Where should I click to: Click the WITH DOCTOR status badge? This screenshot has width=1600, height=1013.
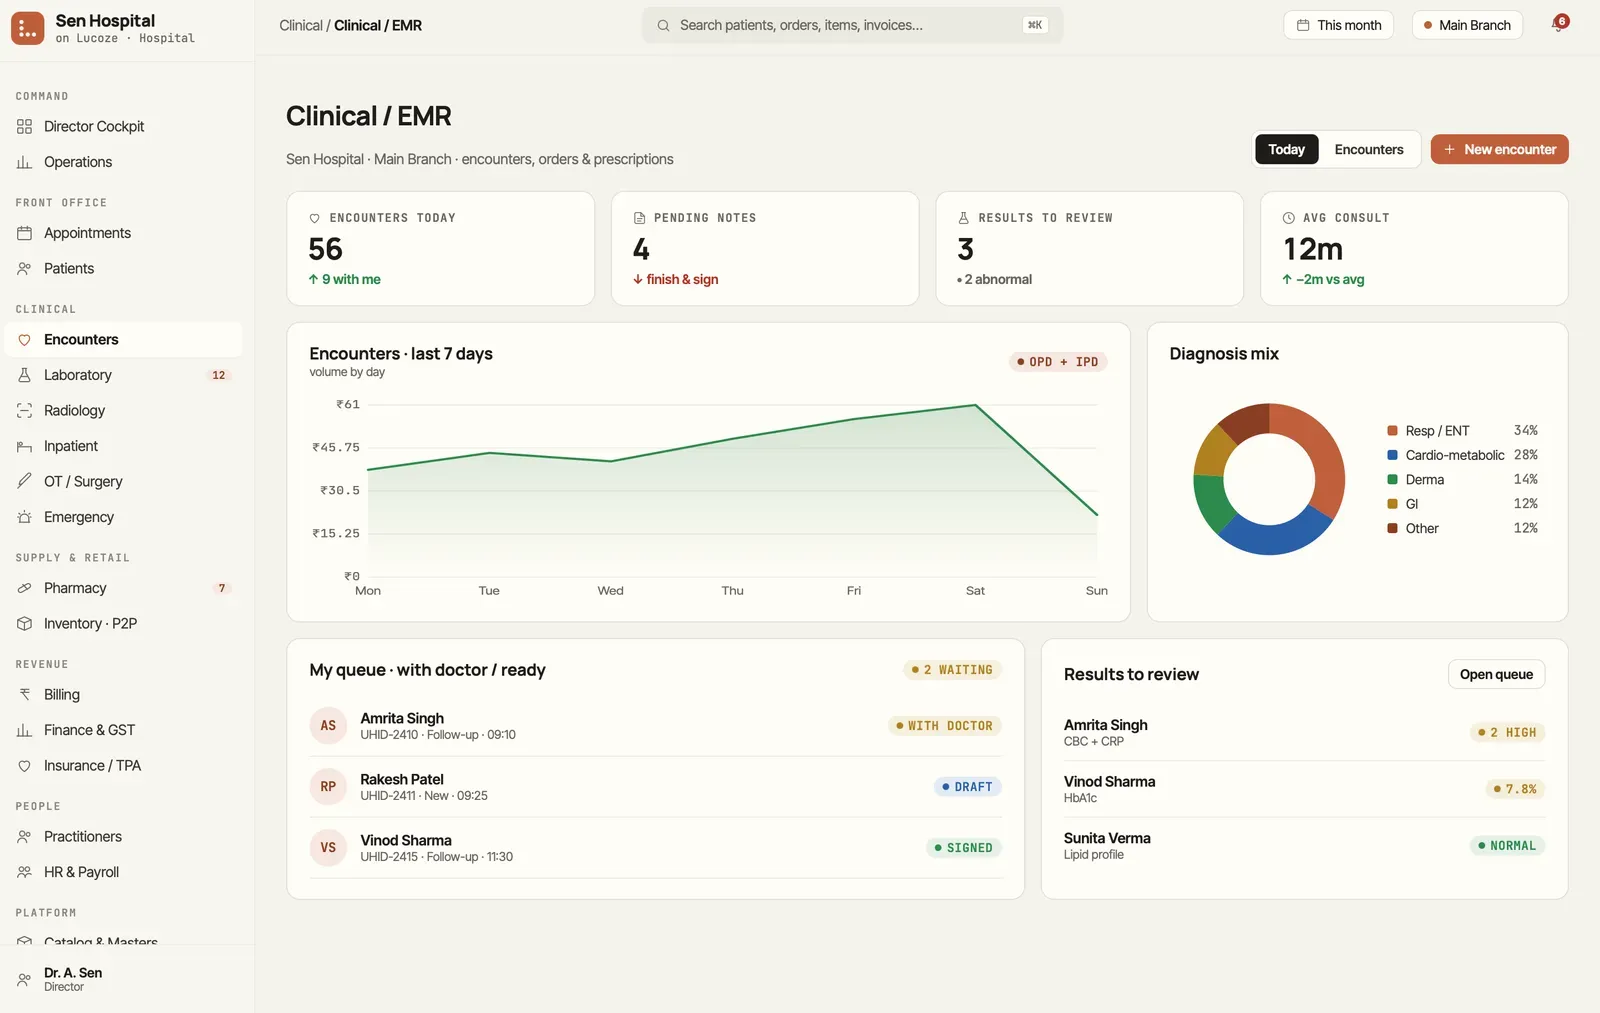[x=944, y=726]
